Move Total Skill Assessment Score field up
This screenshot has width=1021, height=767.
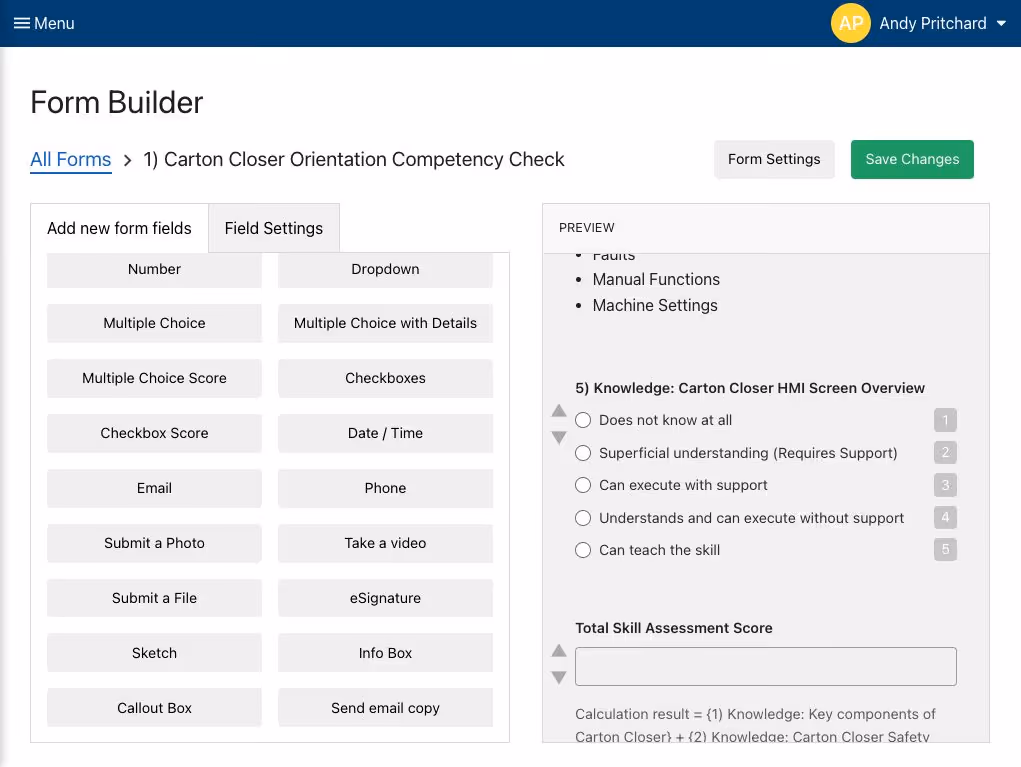tap(559, 650)
